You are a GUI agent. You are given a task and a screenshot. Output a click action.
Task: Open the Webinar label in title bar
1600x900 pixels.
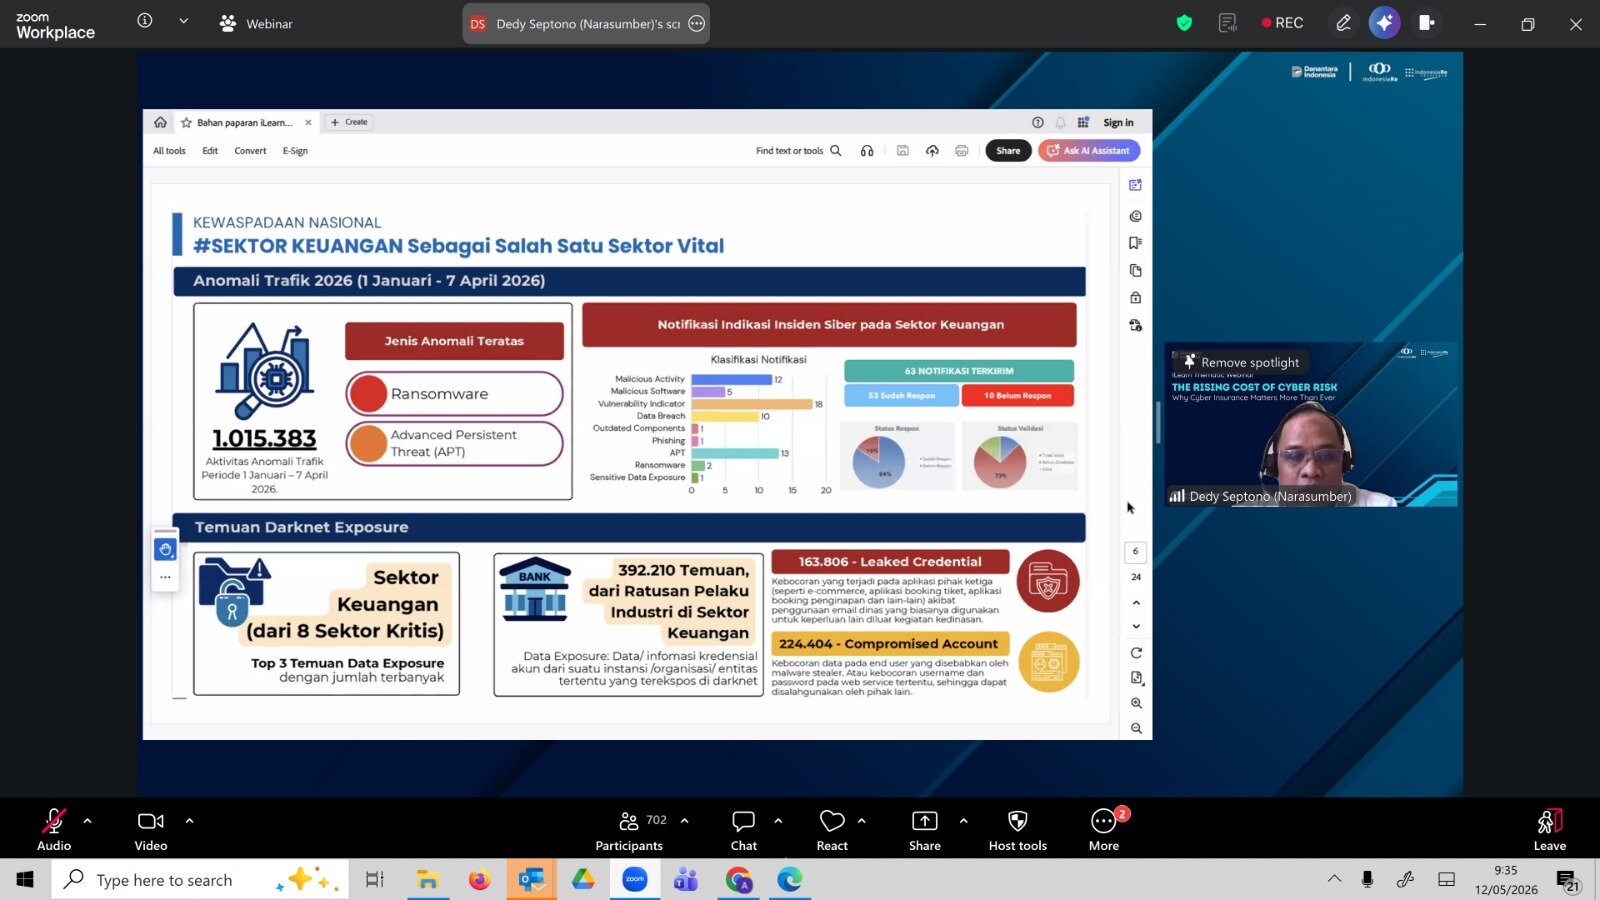pyautogui.click(x=256, y=23)
